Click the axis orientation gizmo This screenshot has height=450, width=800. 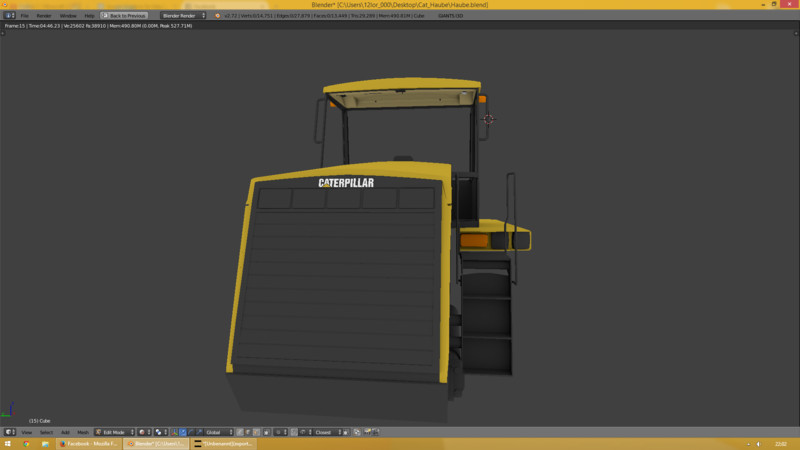click(8, 410)
